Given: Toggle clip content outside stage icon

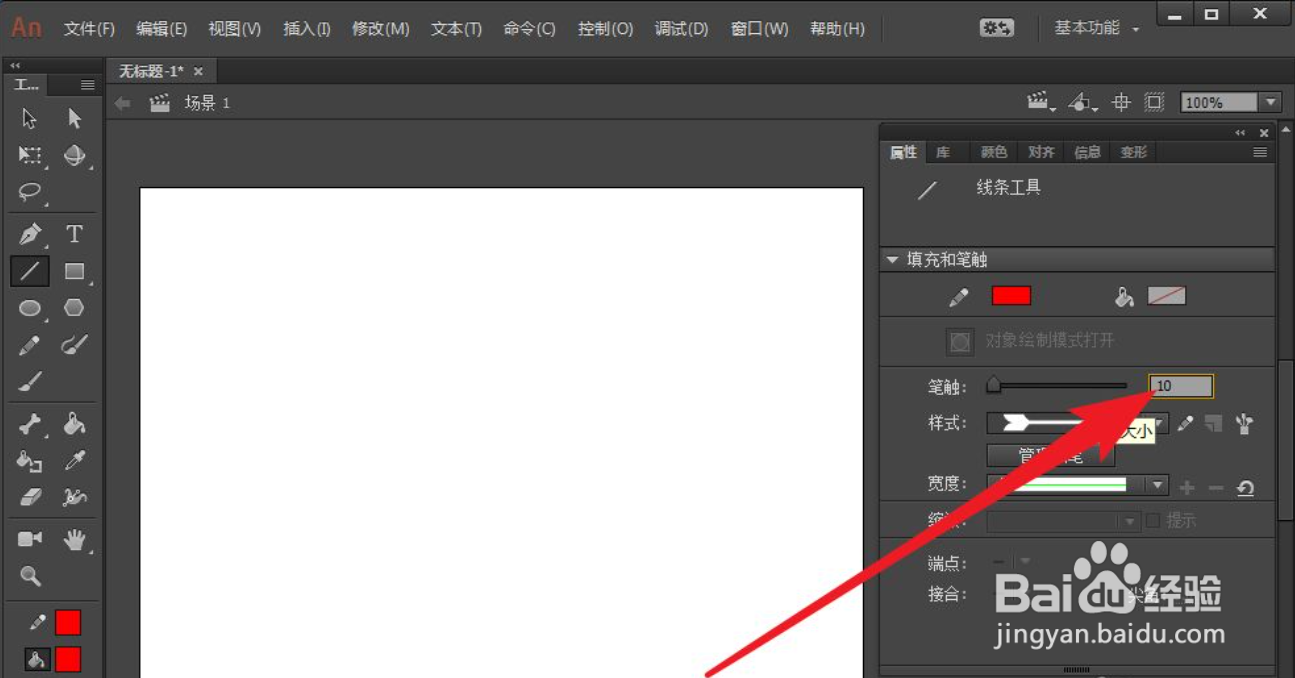Looking at the screenshot, I should coord(1154,102).
